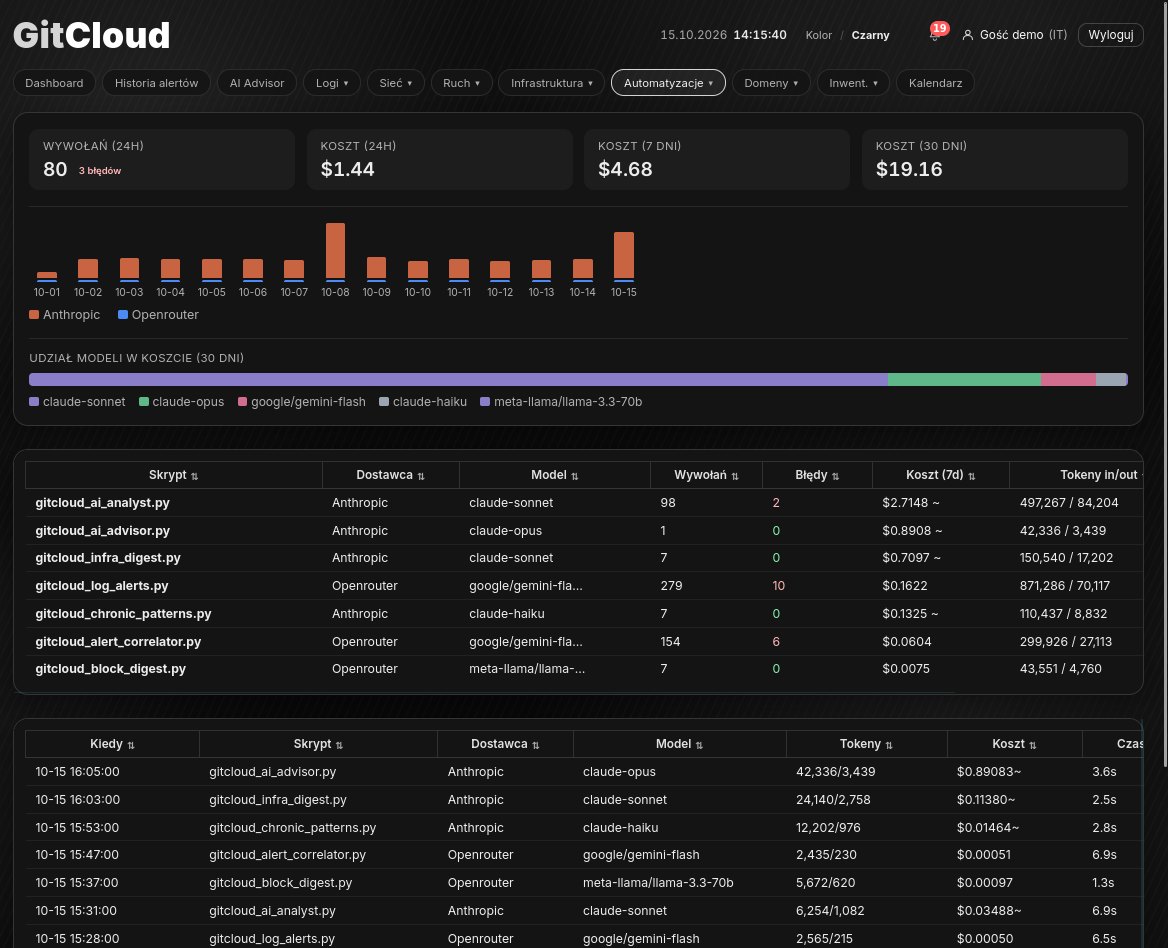Sort the scripts table by Model icon

[574, 476]
